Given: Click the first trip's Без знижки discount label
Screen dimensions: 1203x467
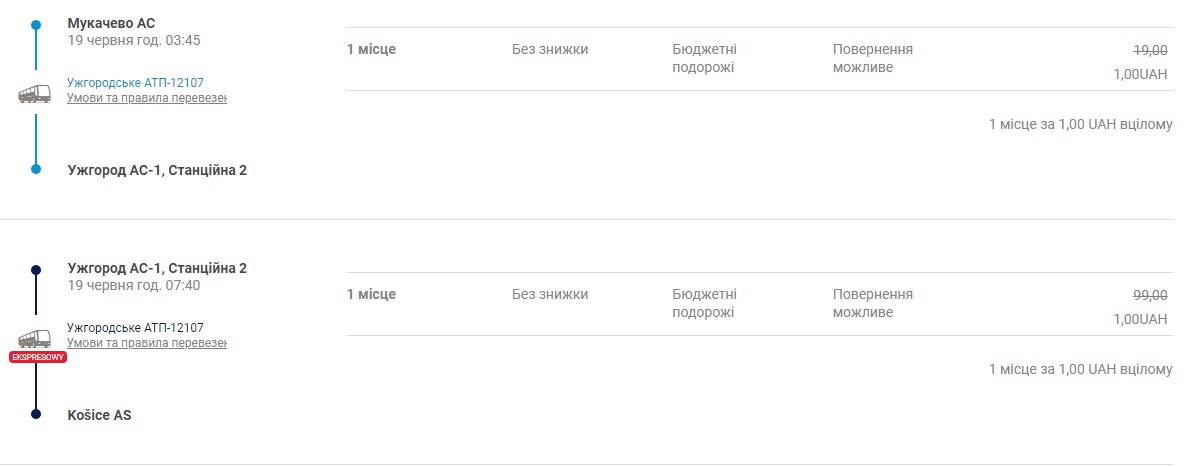Looking at the screenshot, I should (x=550, y=49).
